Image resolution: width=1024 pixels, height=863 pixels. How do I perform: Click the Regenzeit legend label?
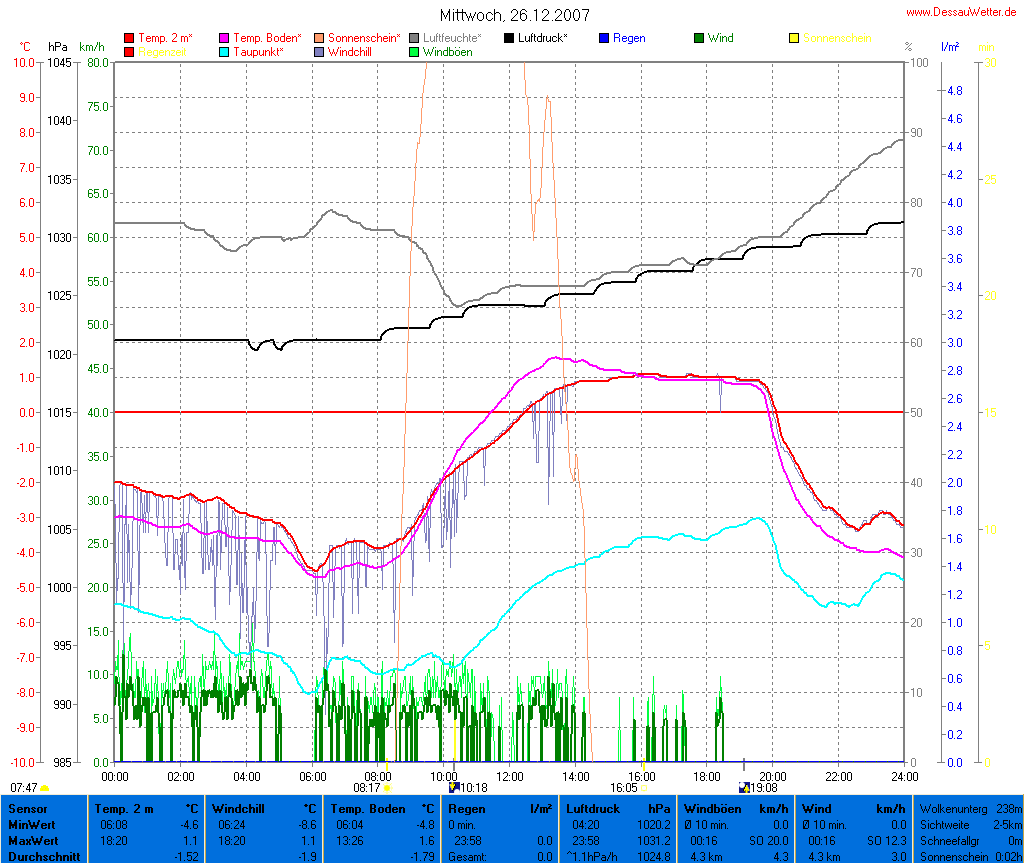[165, 52]
